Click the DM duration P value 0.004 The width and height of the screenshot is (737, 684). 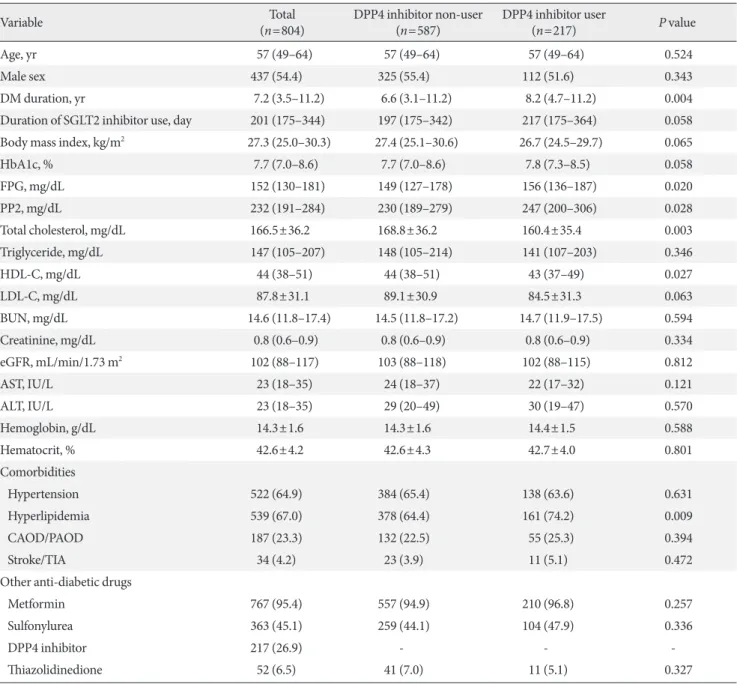click(x=678, y=98)
